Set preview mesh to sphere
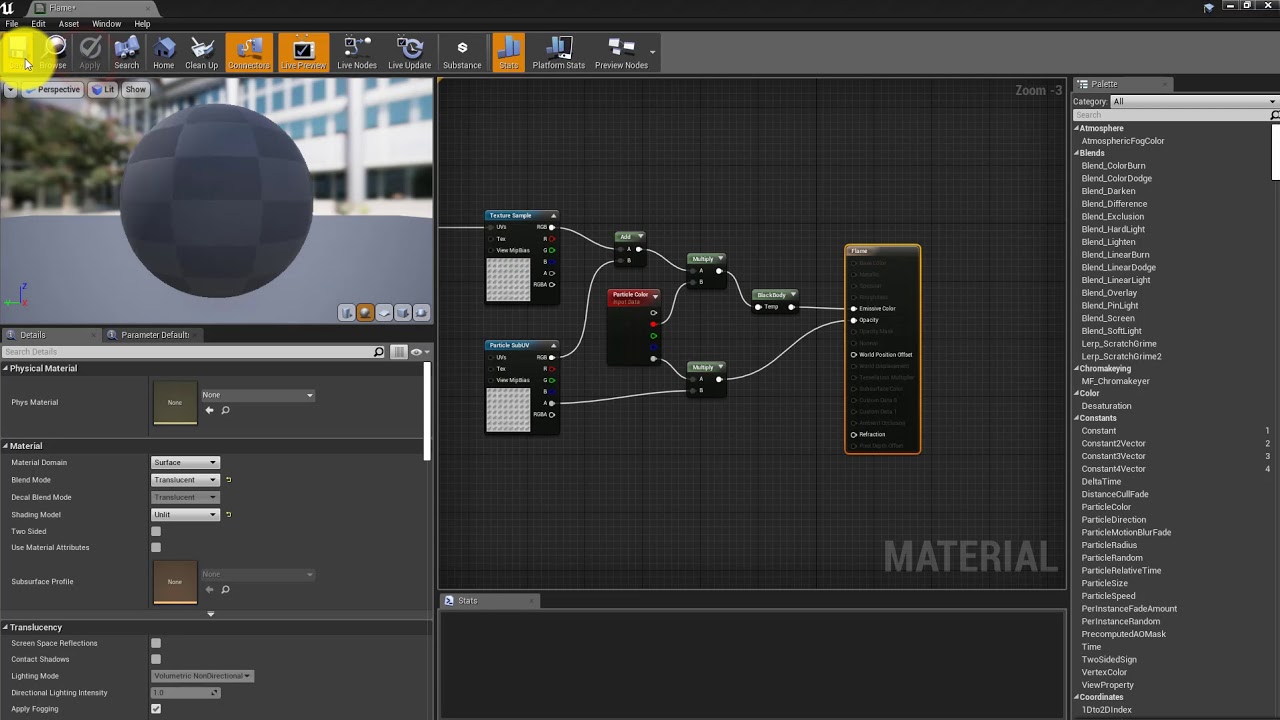The width and height of the screenshot is (1280, 720). pyautogui.click(x=365, y=313)
